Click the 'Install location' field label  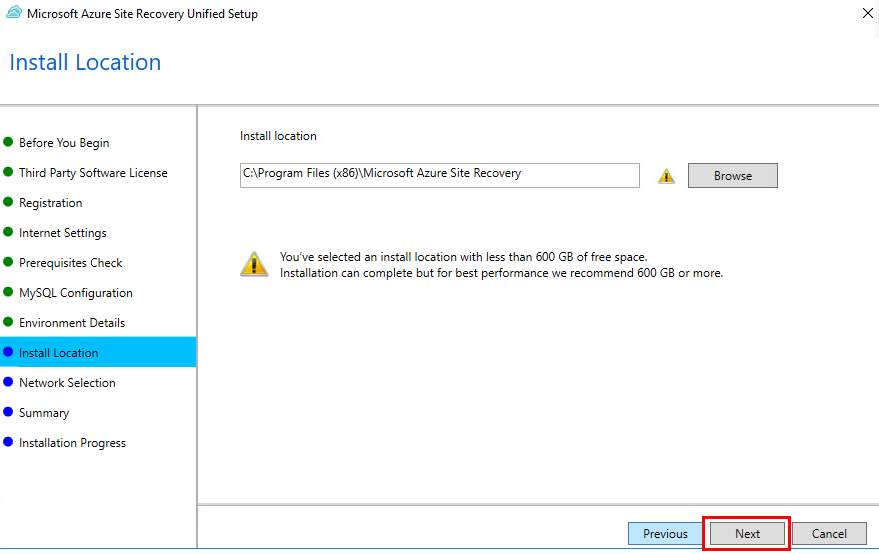pos(278,136)
